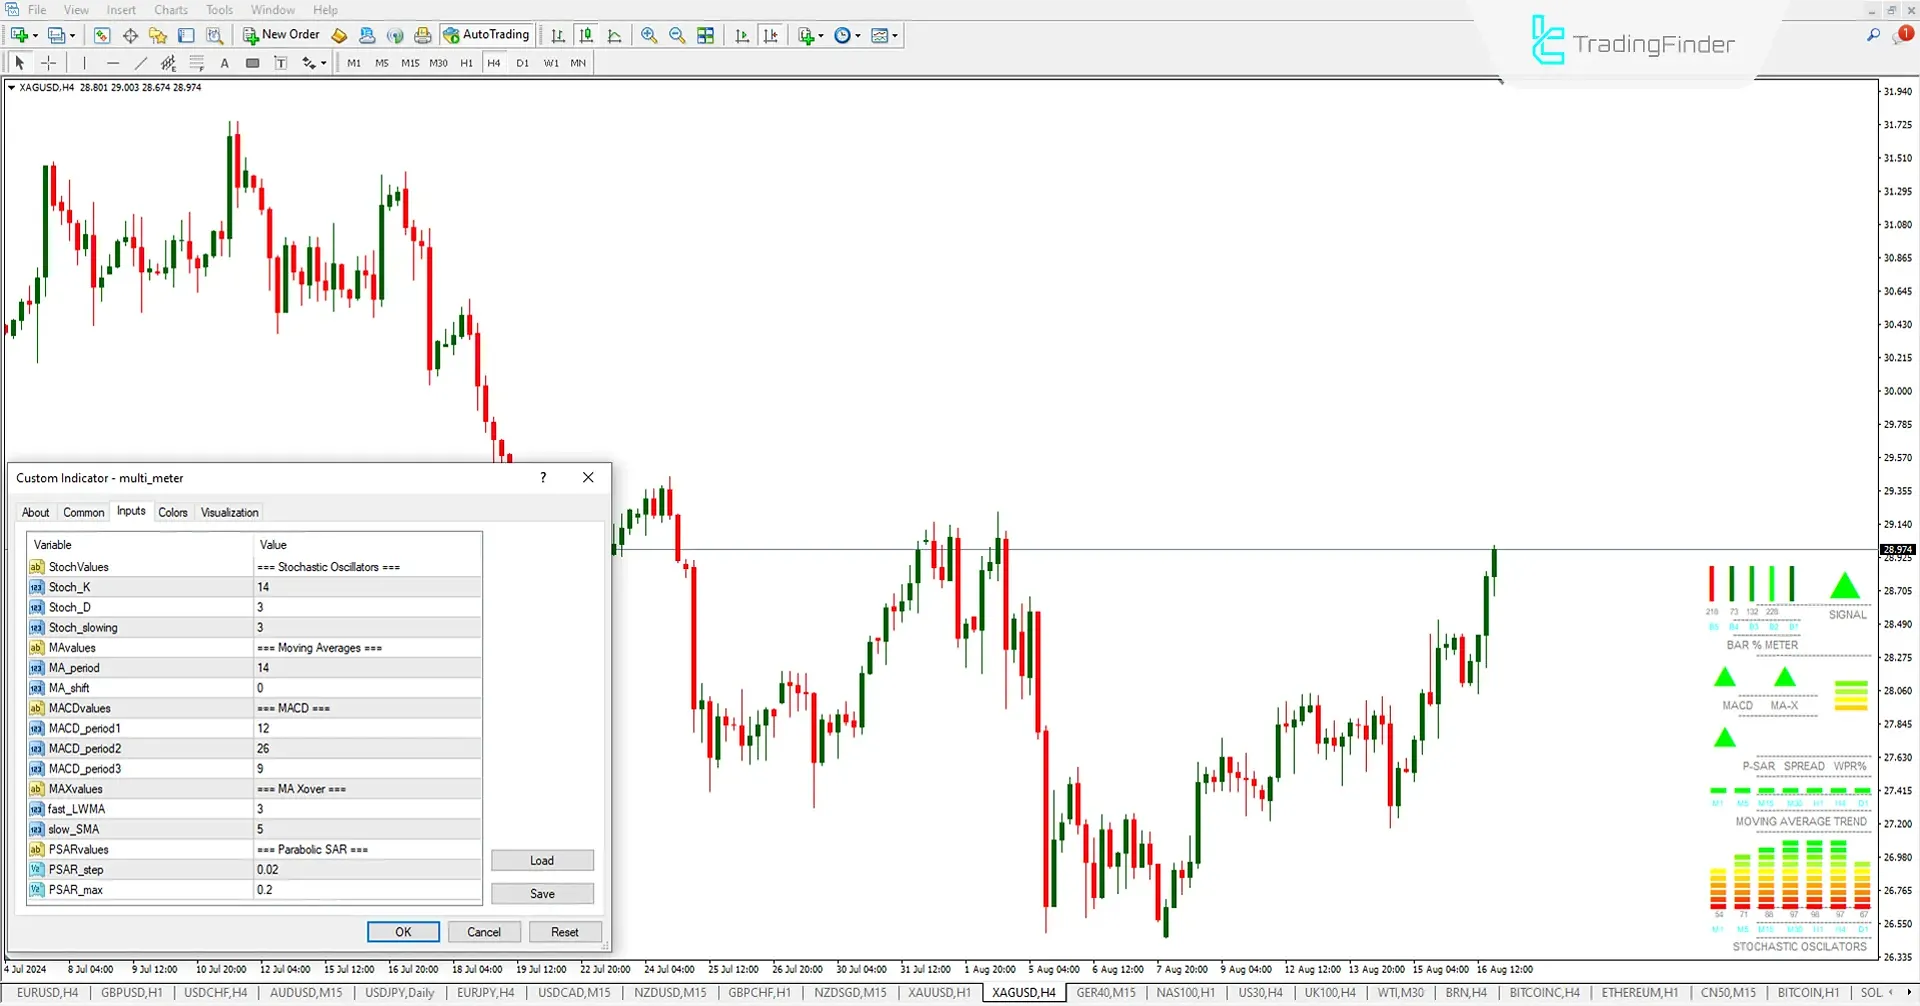The image size is (1920, 1006).
Task: Select the crosshair tool
Action: click(x=48, y=63)
